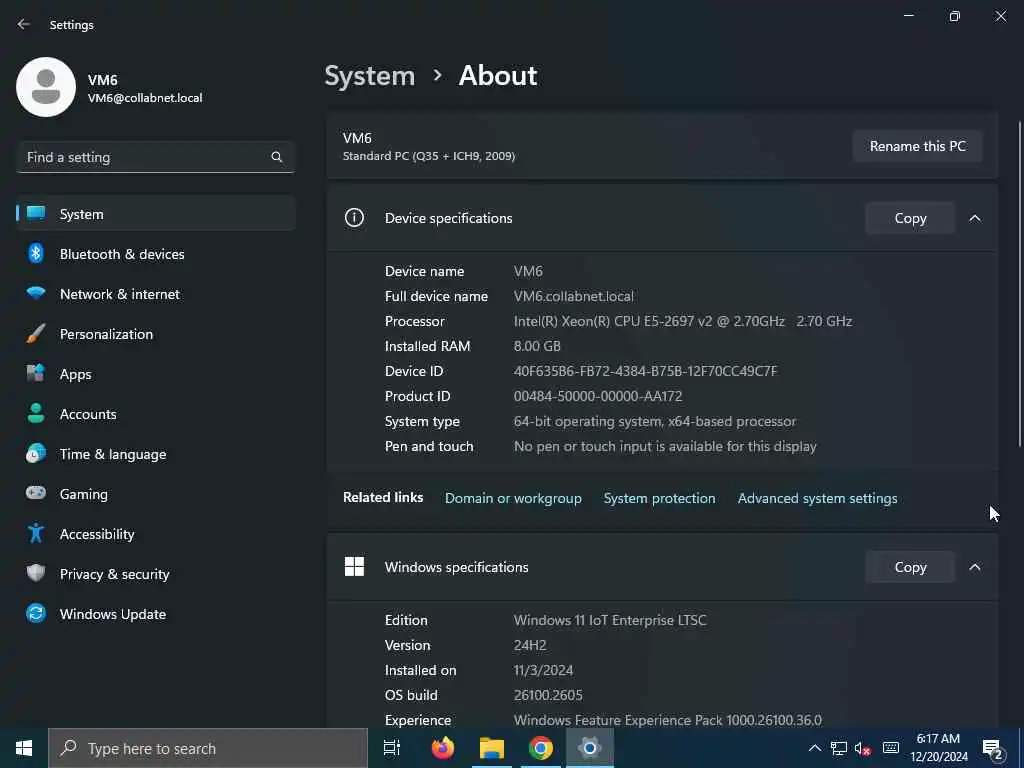This screenshot has height=768, width=1024.
Task: Go to Gaming settings
Action: pos(156,494)
